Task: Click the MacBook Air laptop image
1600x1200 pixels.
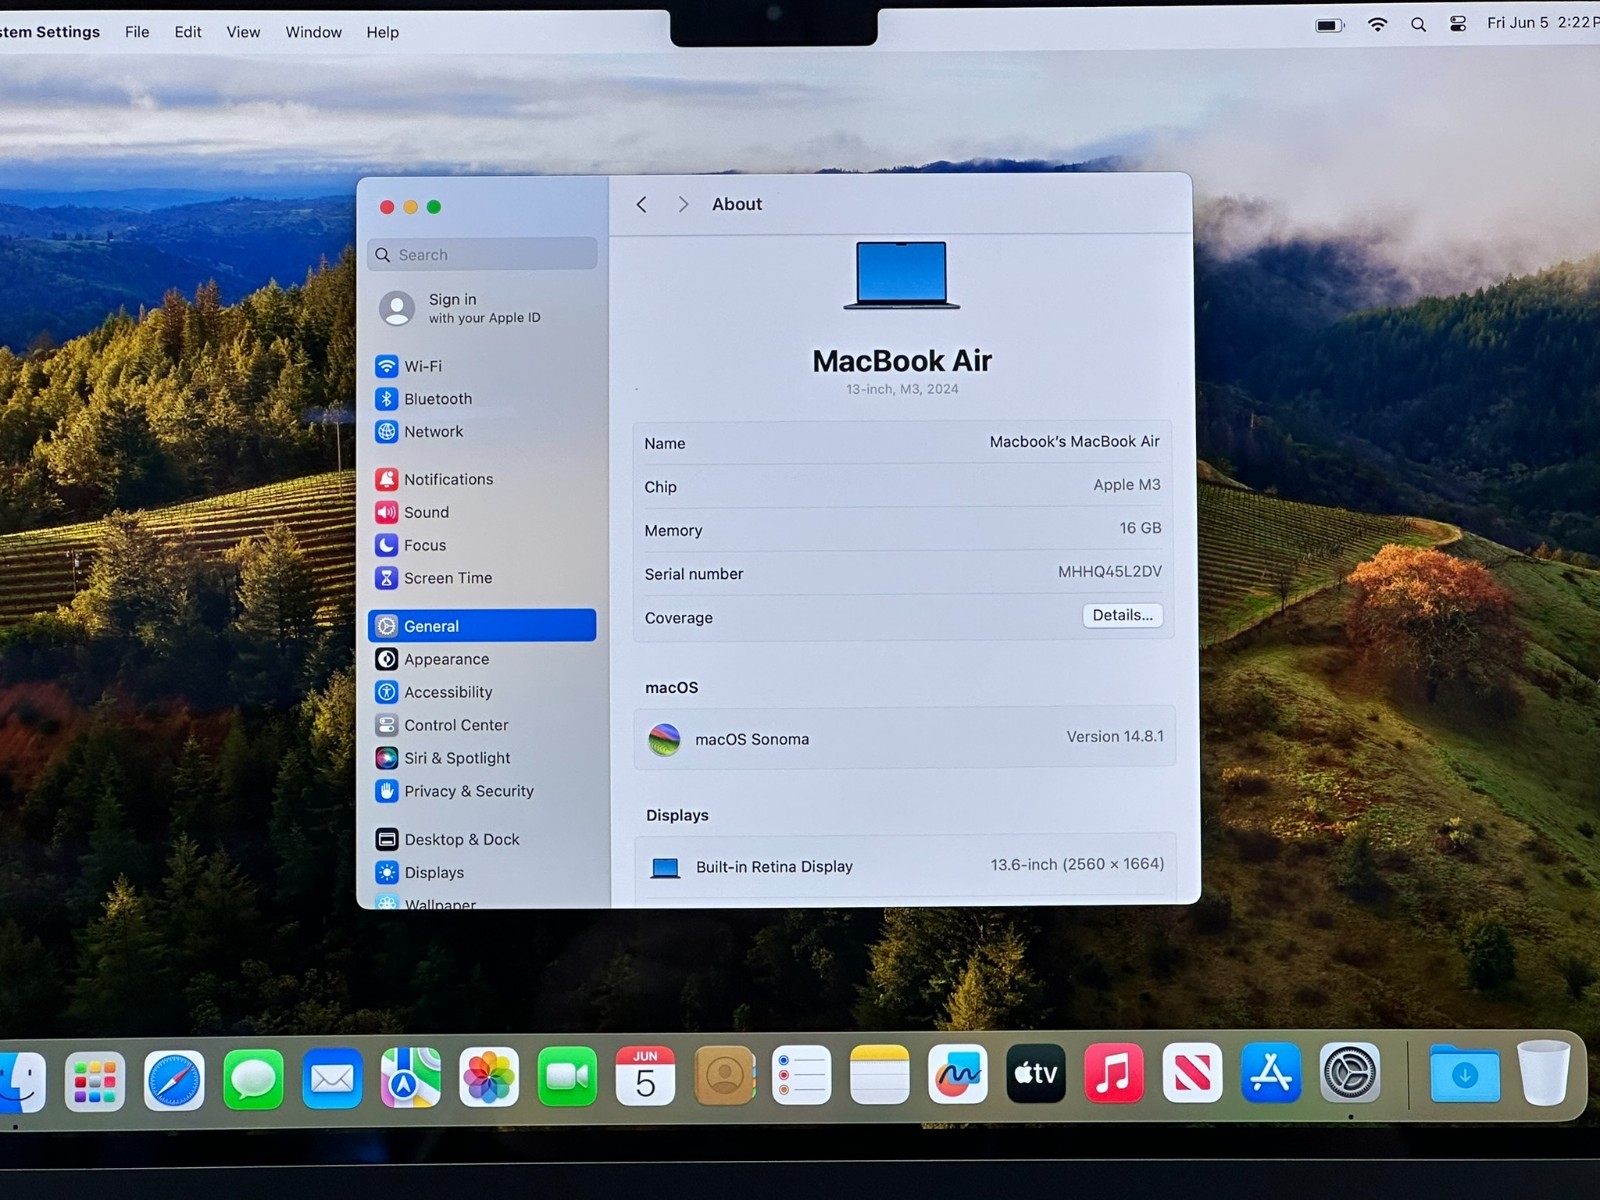Action: pyautogui.click(x=901, y=276)
